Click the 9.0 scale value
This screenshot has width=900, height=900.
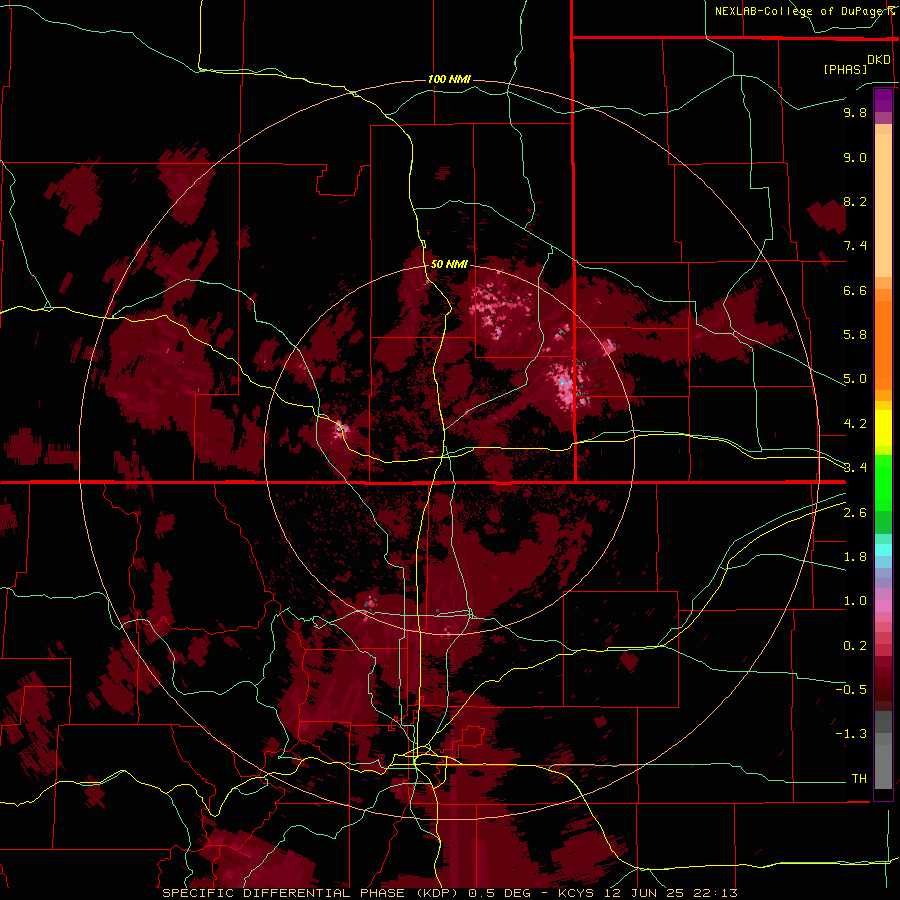click(855, 157)
